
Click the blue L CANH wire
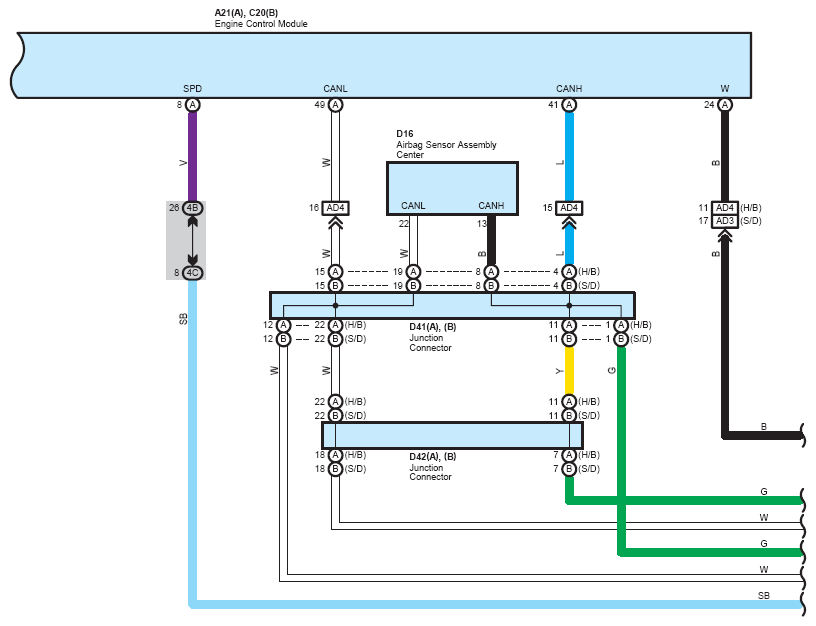click(569, 157)
